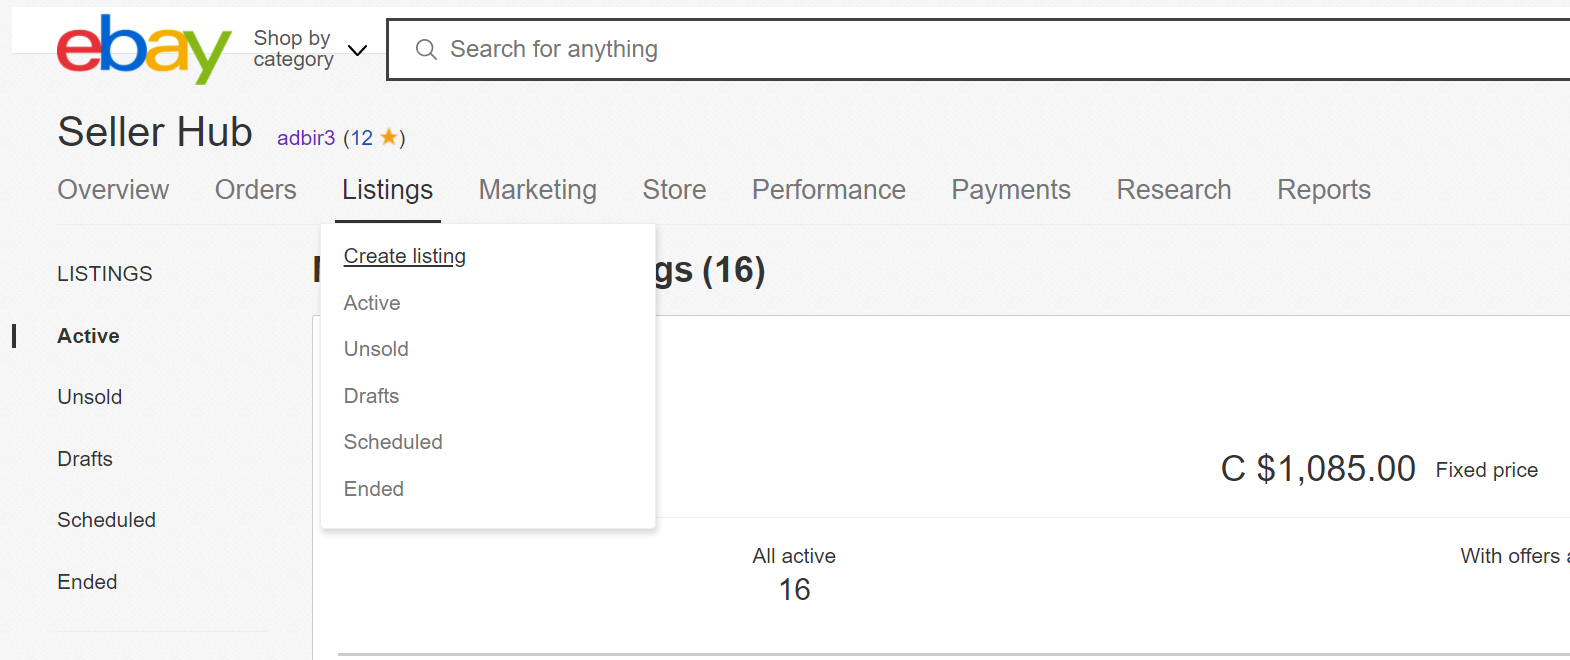Open the Payments tab
The width and height of the screenshot is (1570, 660).
1010,190
